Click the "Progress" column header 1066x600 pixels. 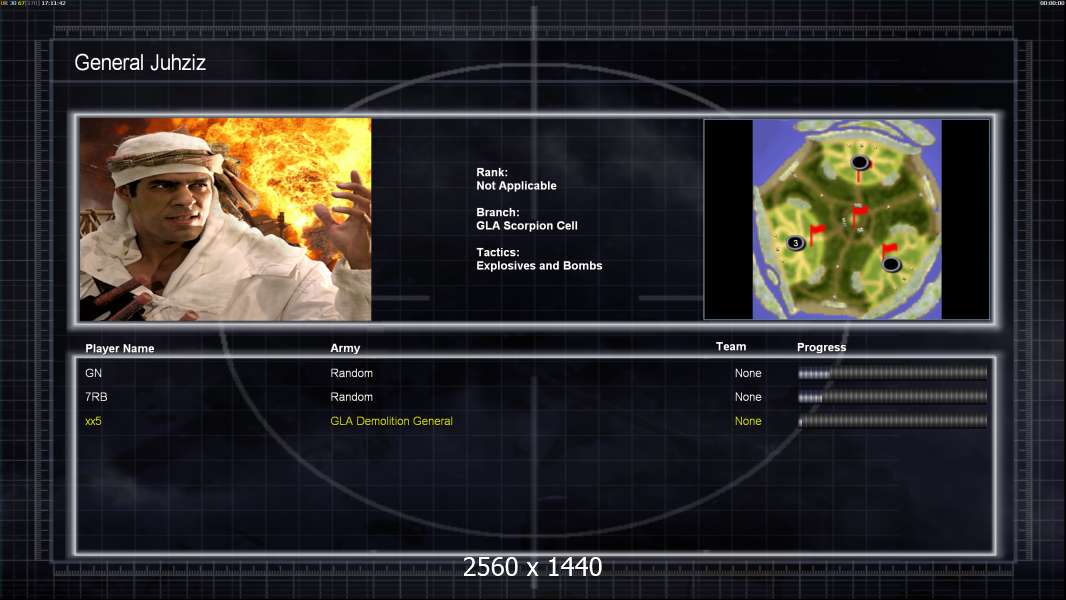click(821, 347)
